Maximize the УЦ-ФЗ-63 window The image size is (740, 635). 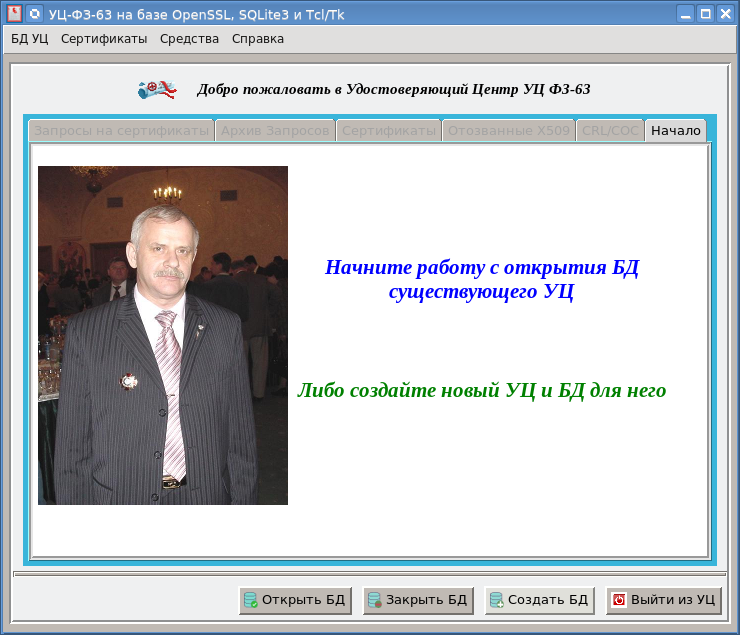coord(705,13)
